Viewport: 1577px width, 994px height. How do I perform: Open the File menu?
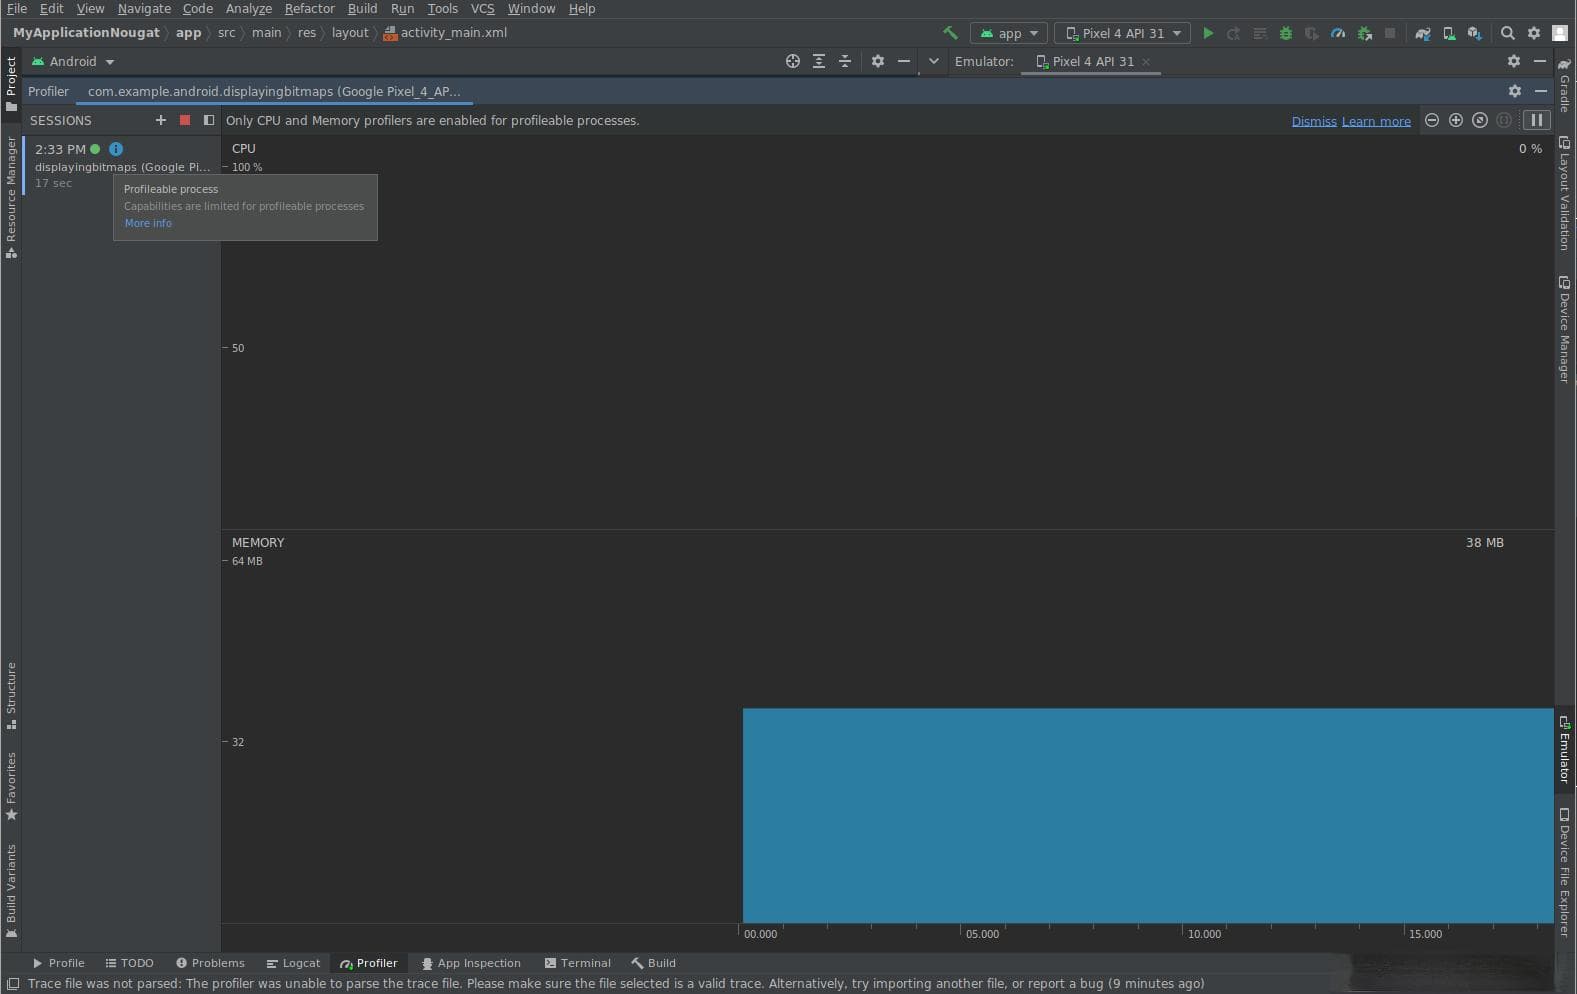click(17, 8)
